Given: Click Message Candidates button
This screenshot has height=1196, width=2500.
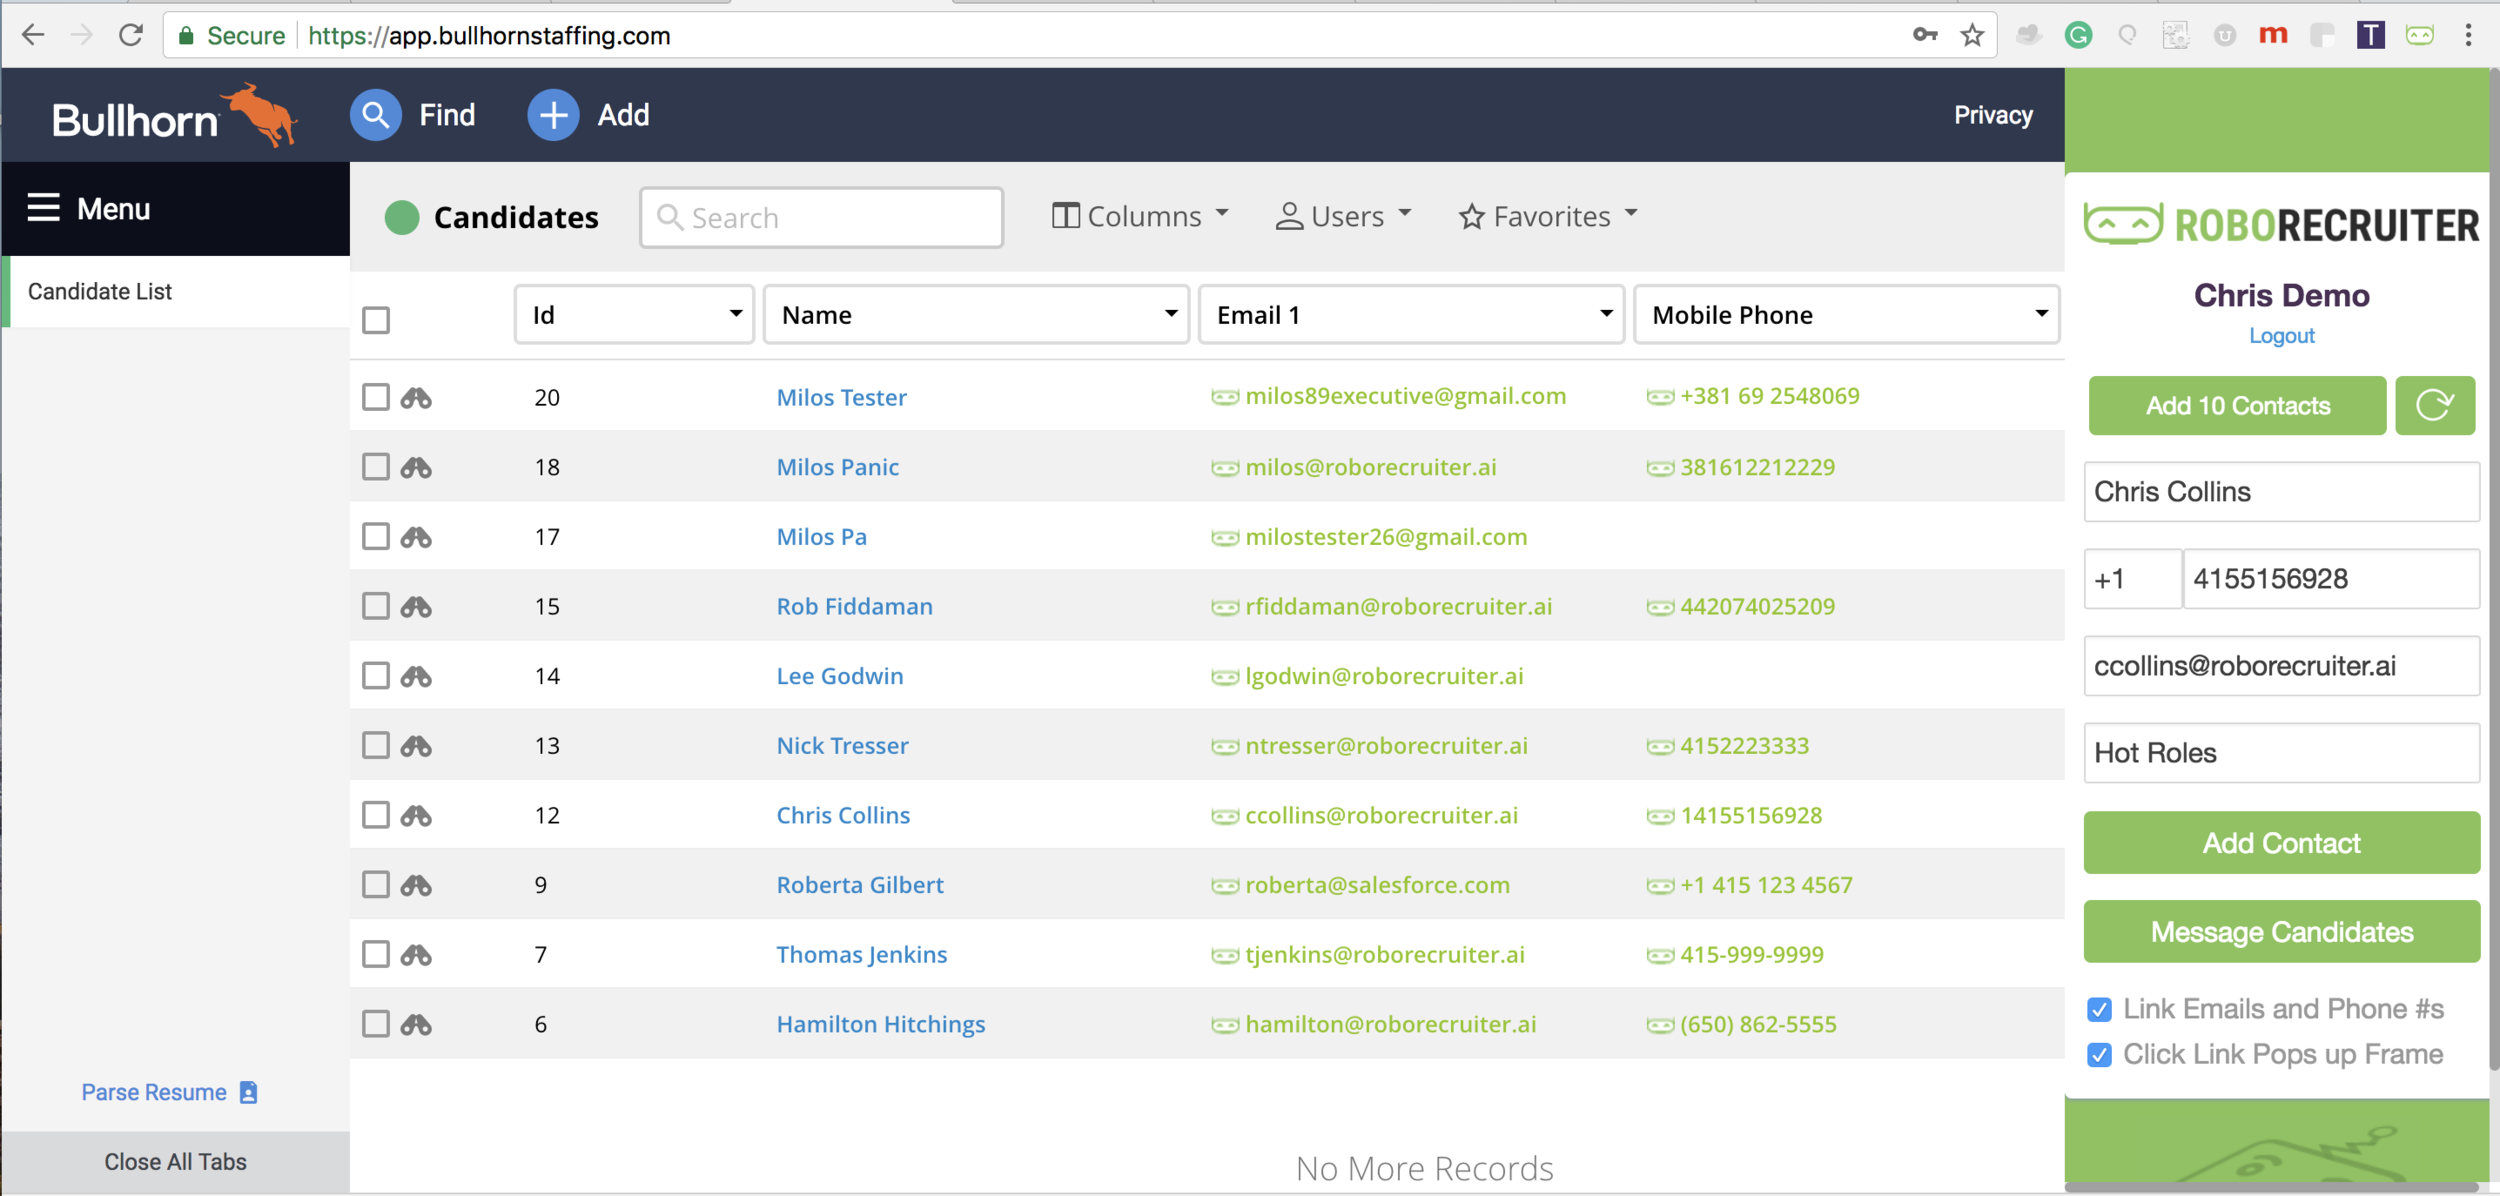Looking at the screenshot, I should point(2282,932).
